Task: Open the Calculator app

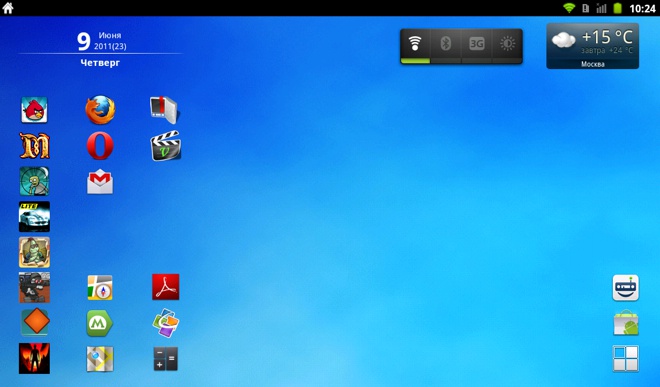Action: click(166, 359)
